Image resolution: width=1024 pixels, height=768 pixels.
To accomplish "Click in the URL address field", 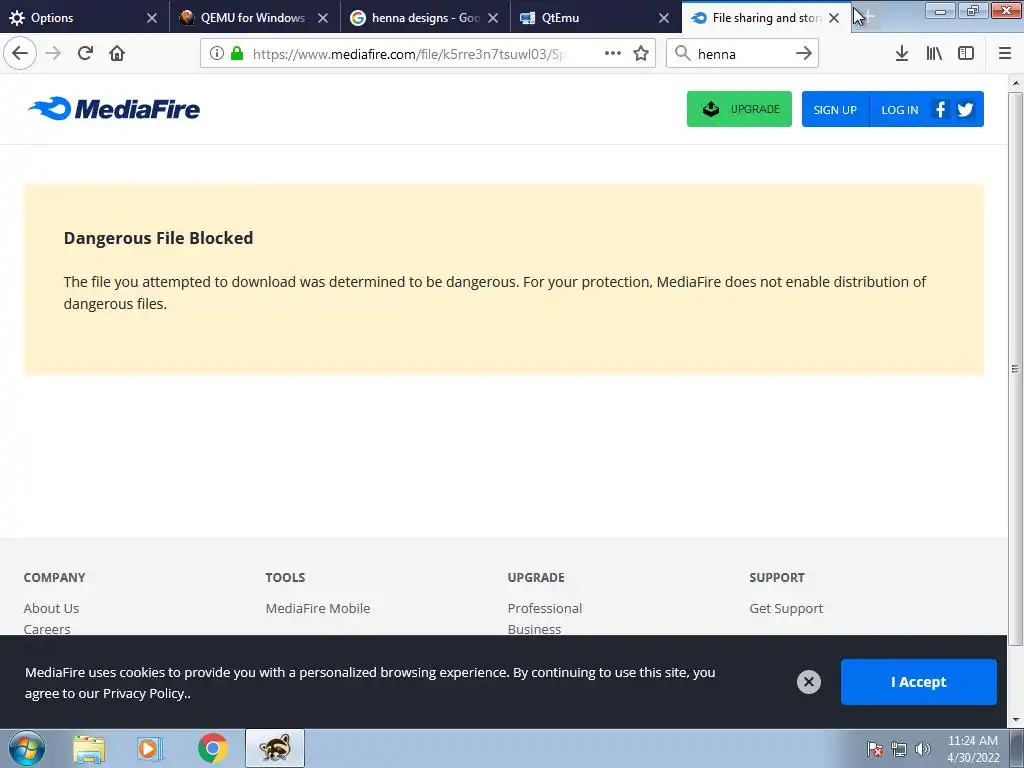I will [411, 54].
